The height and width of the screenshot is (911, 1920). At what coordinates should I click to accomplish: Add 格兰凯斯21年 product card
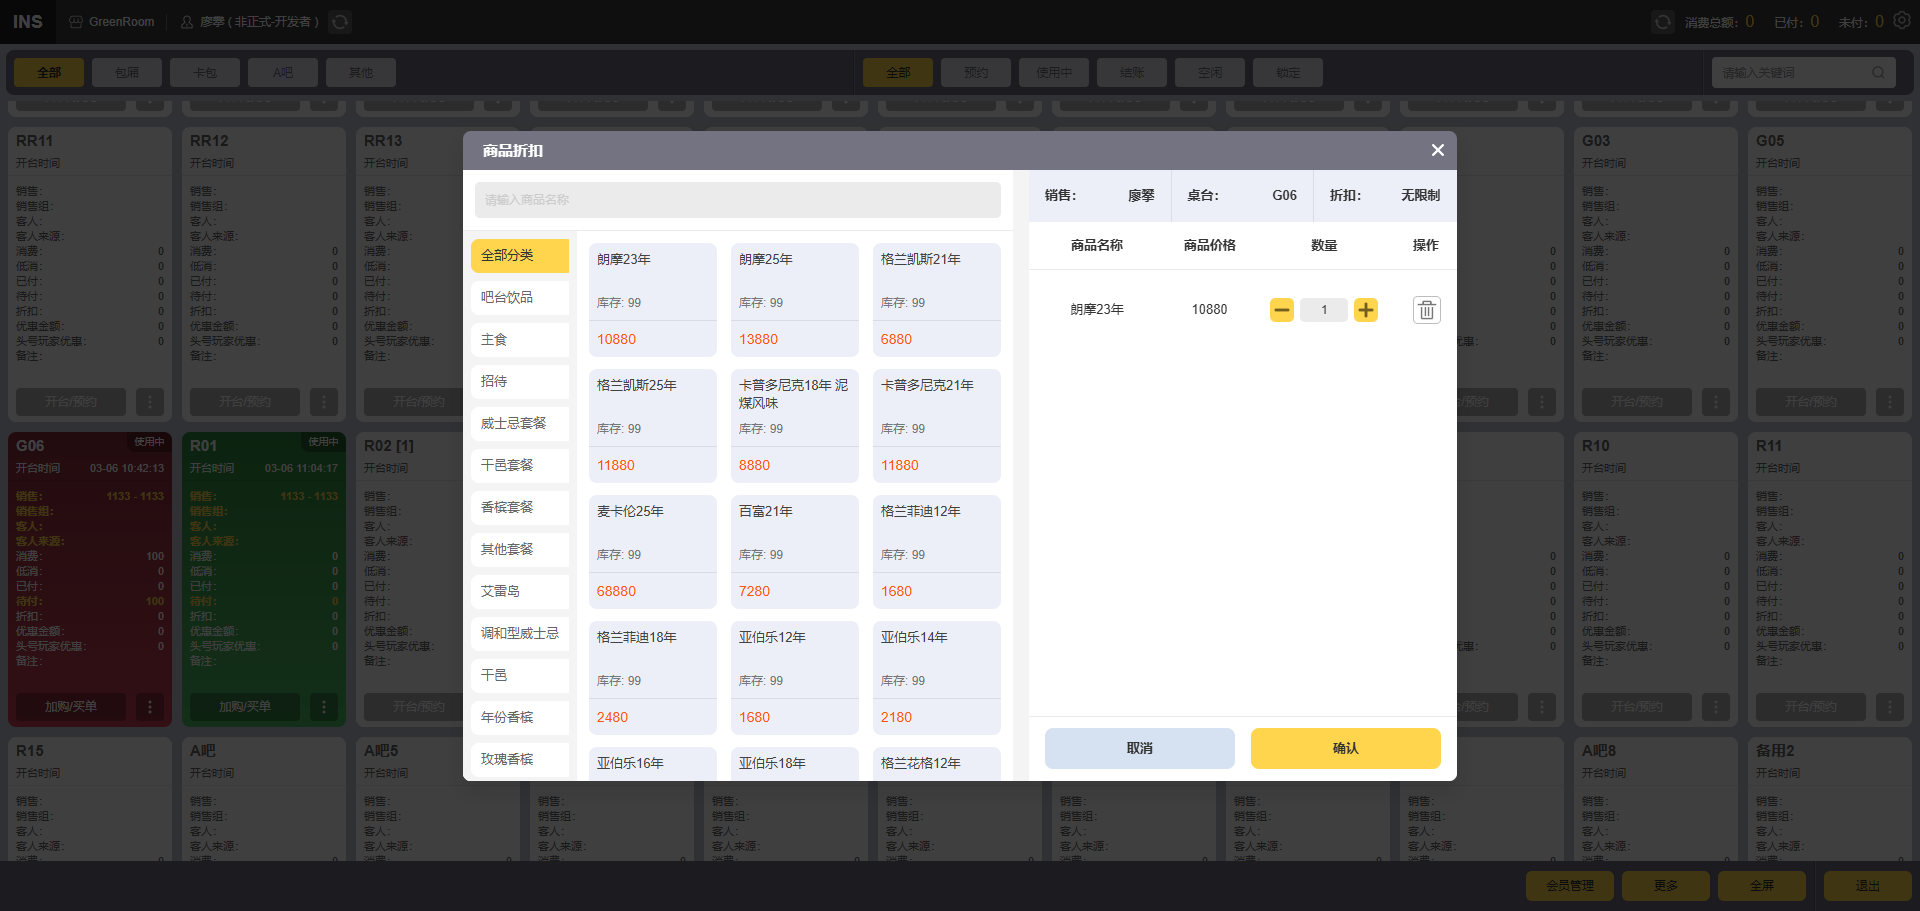point(937,300)
